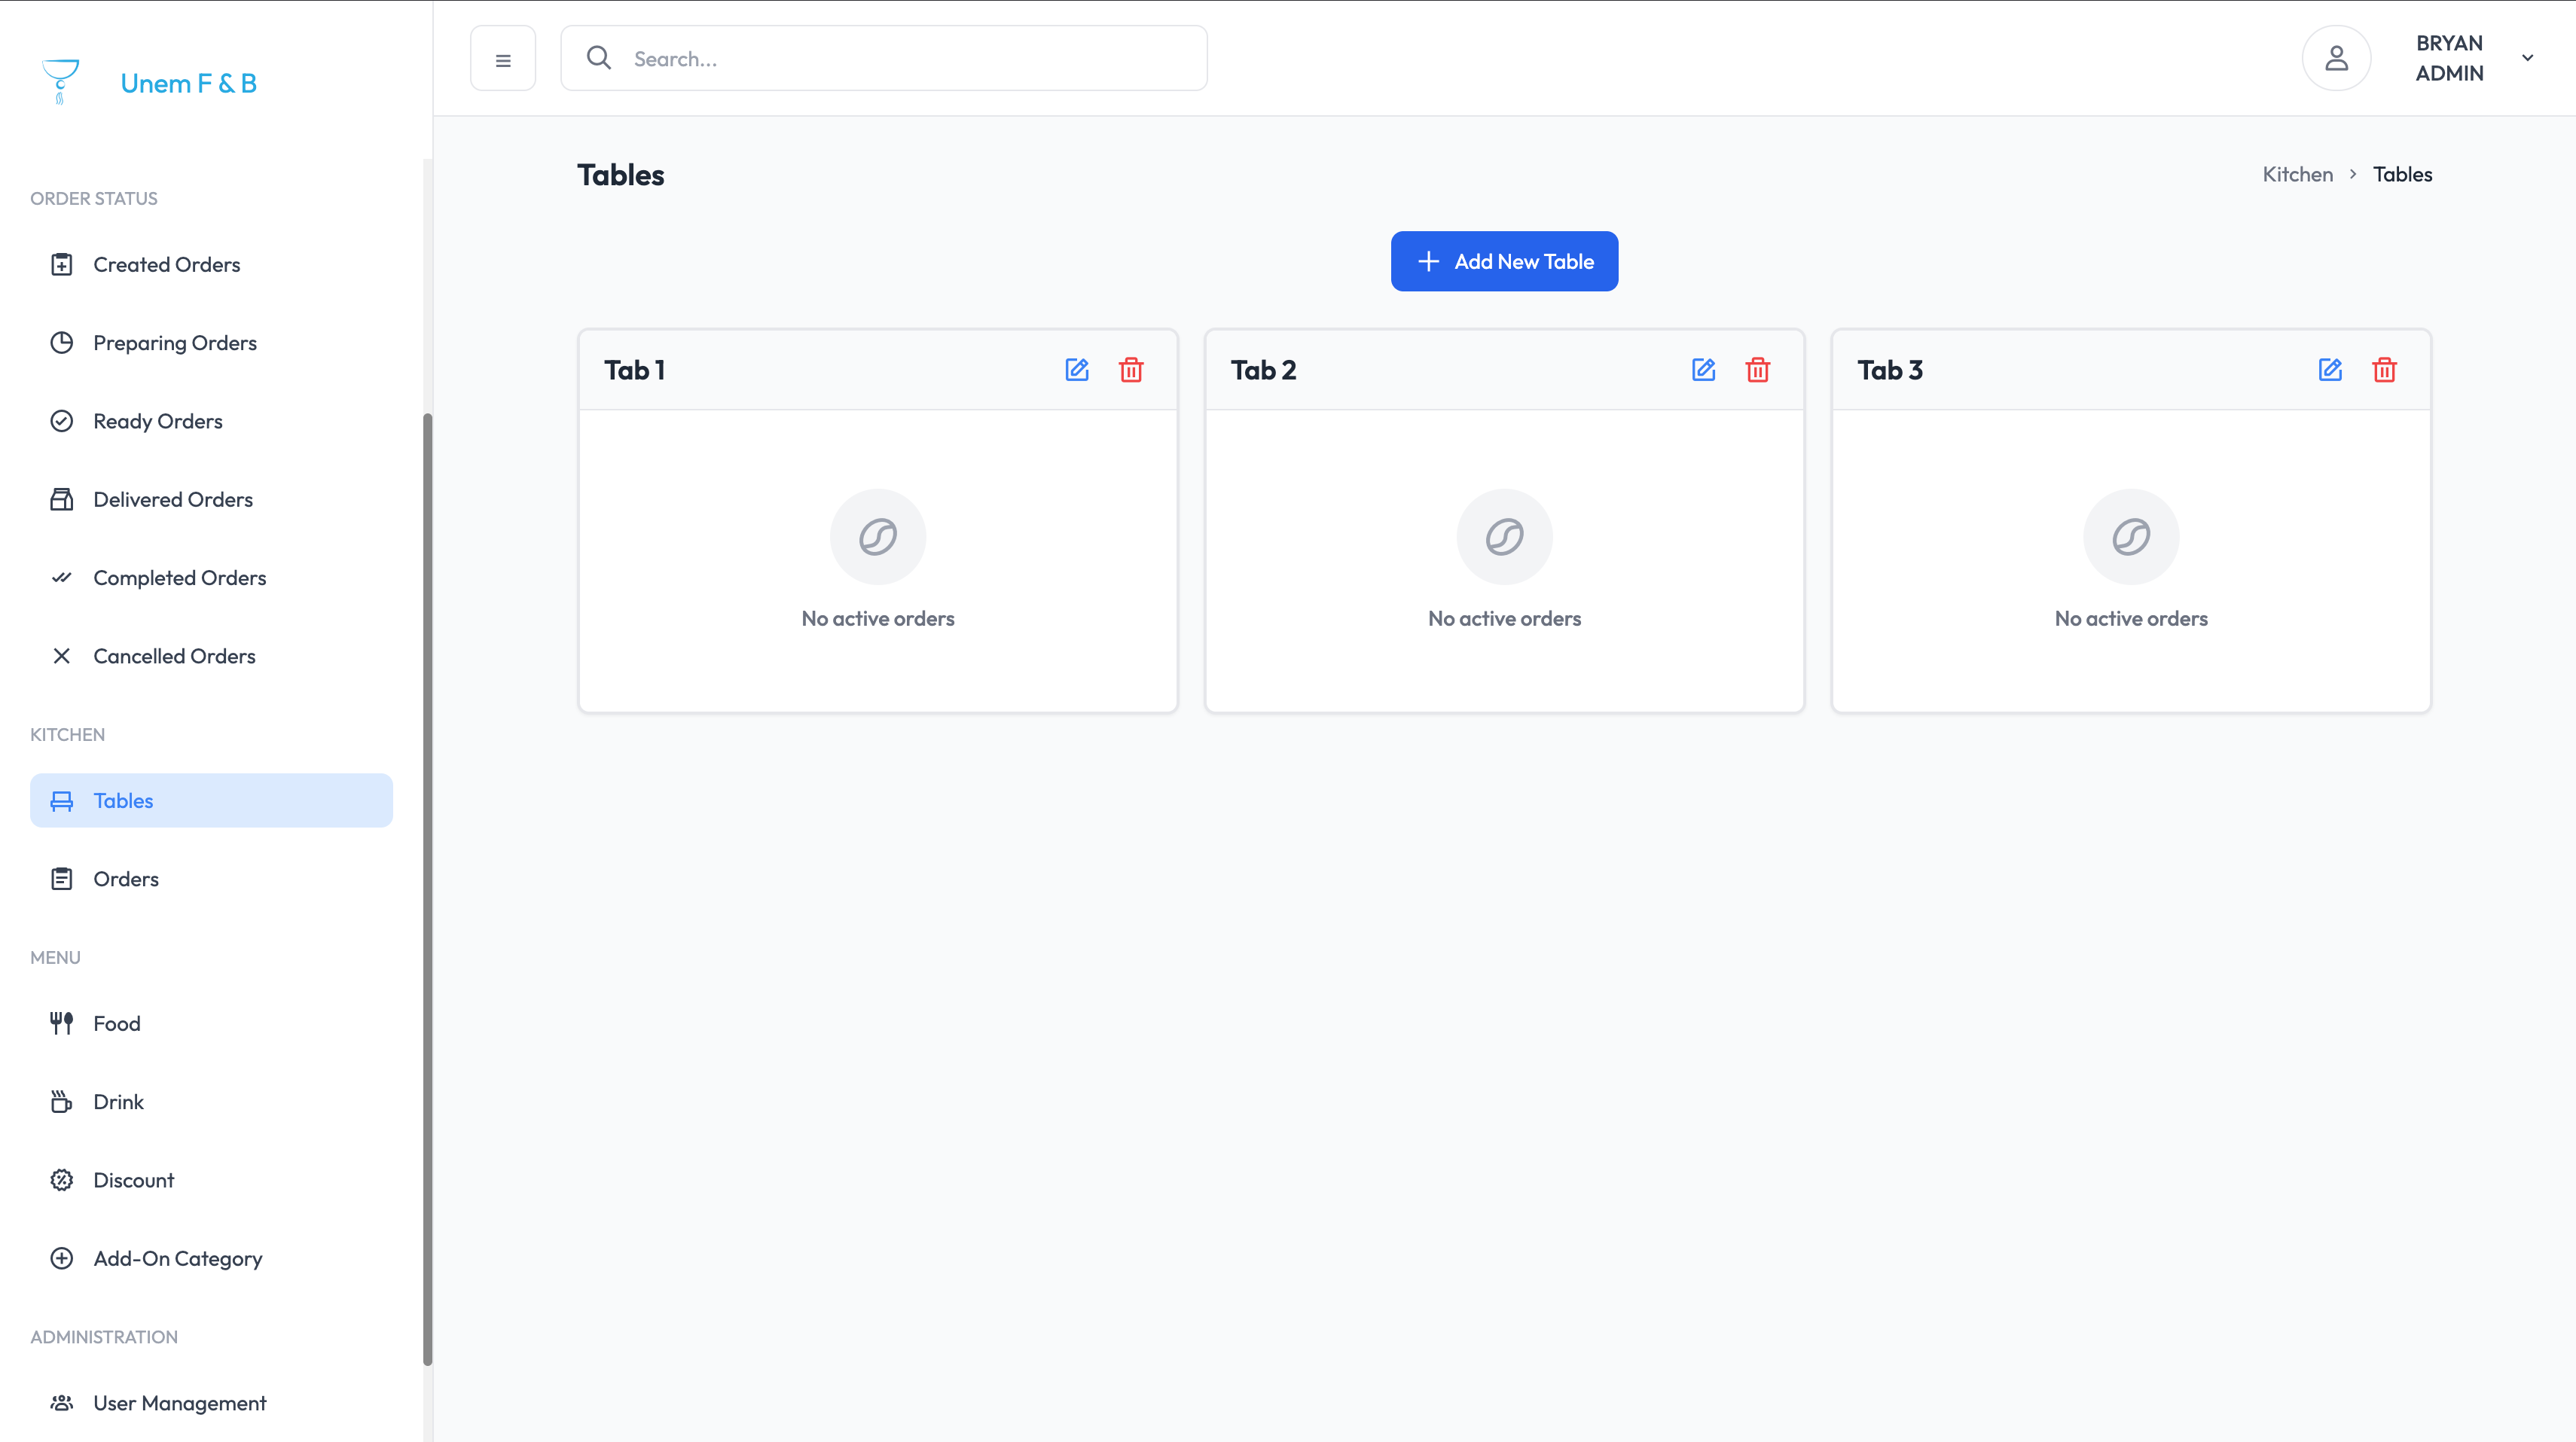Click the Tab 3 card title
The height and width of the screenshot is (1442, 2576).
tap(1890, 370)
